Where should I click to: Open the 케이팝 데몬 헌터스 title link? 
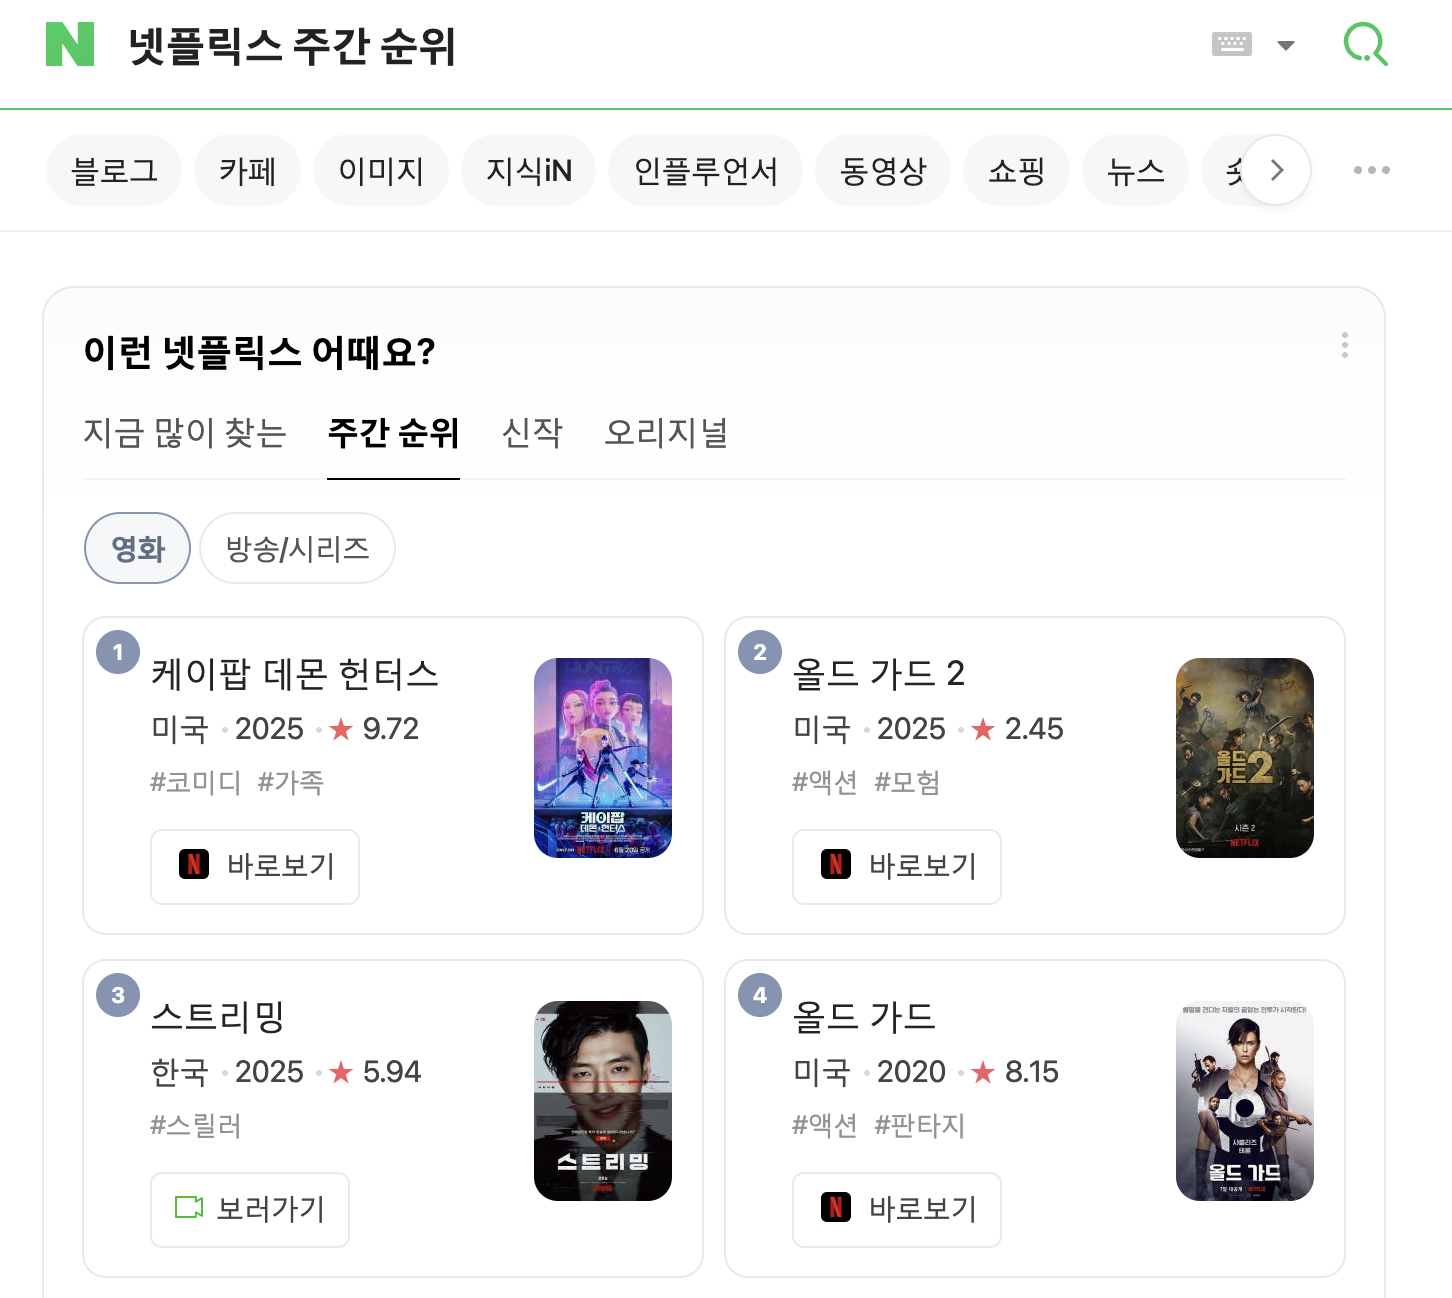click(295, 674)
